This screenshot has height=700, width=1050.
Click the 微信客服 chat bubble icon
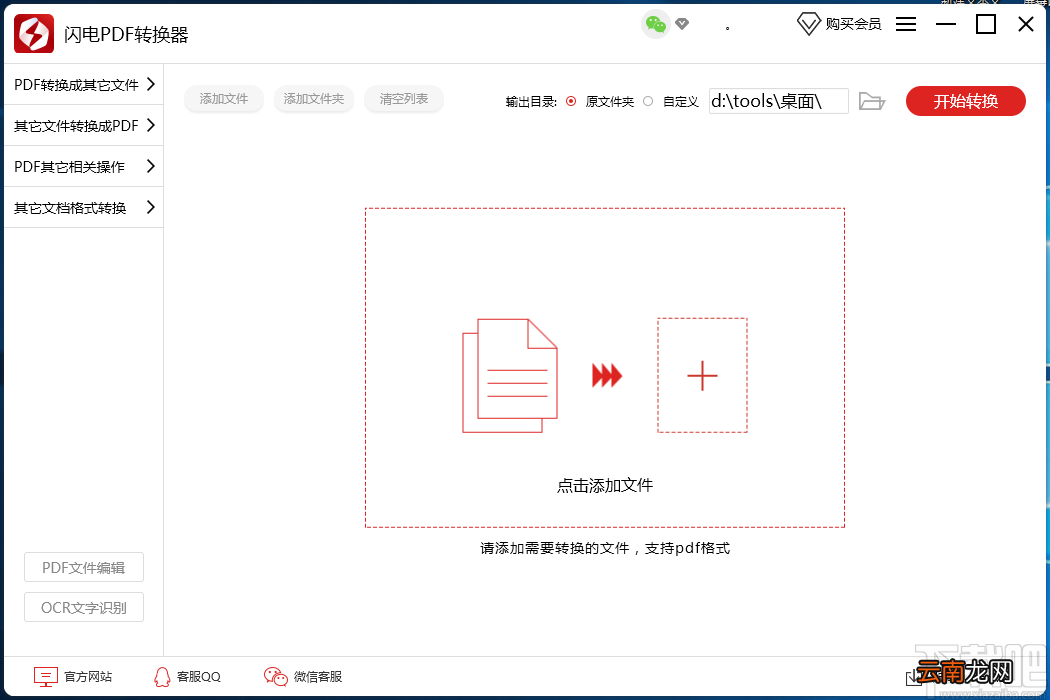coord(275,677)
